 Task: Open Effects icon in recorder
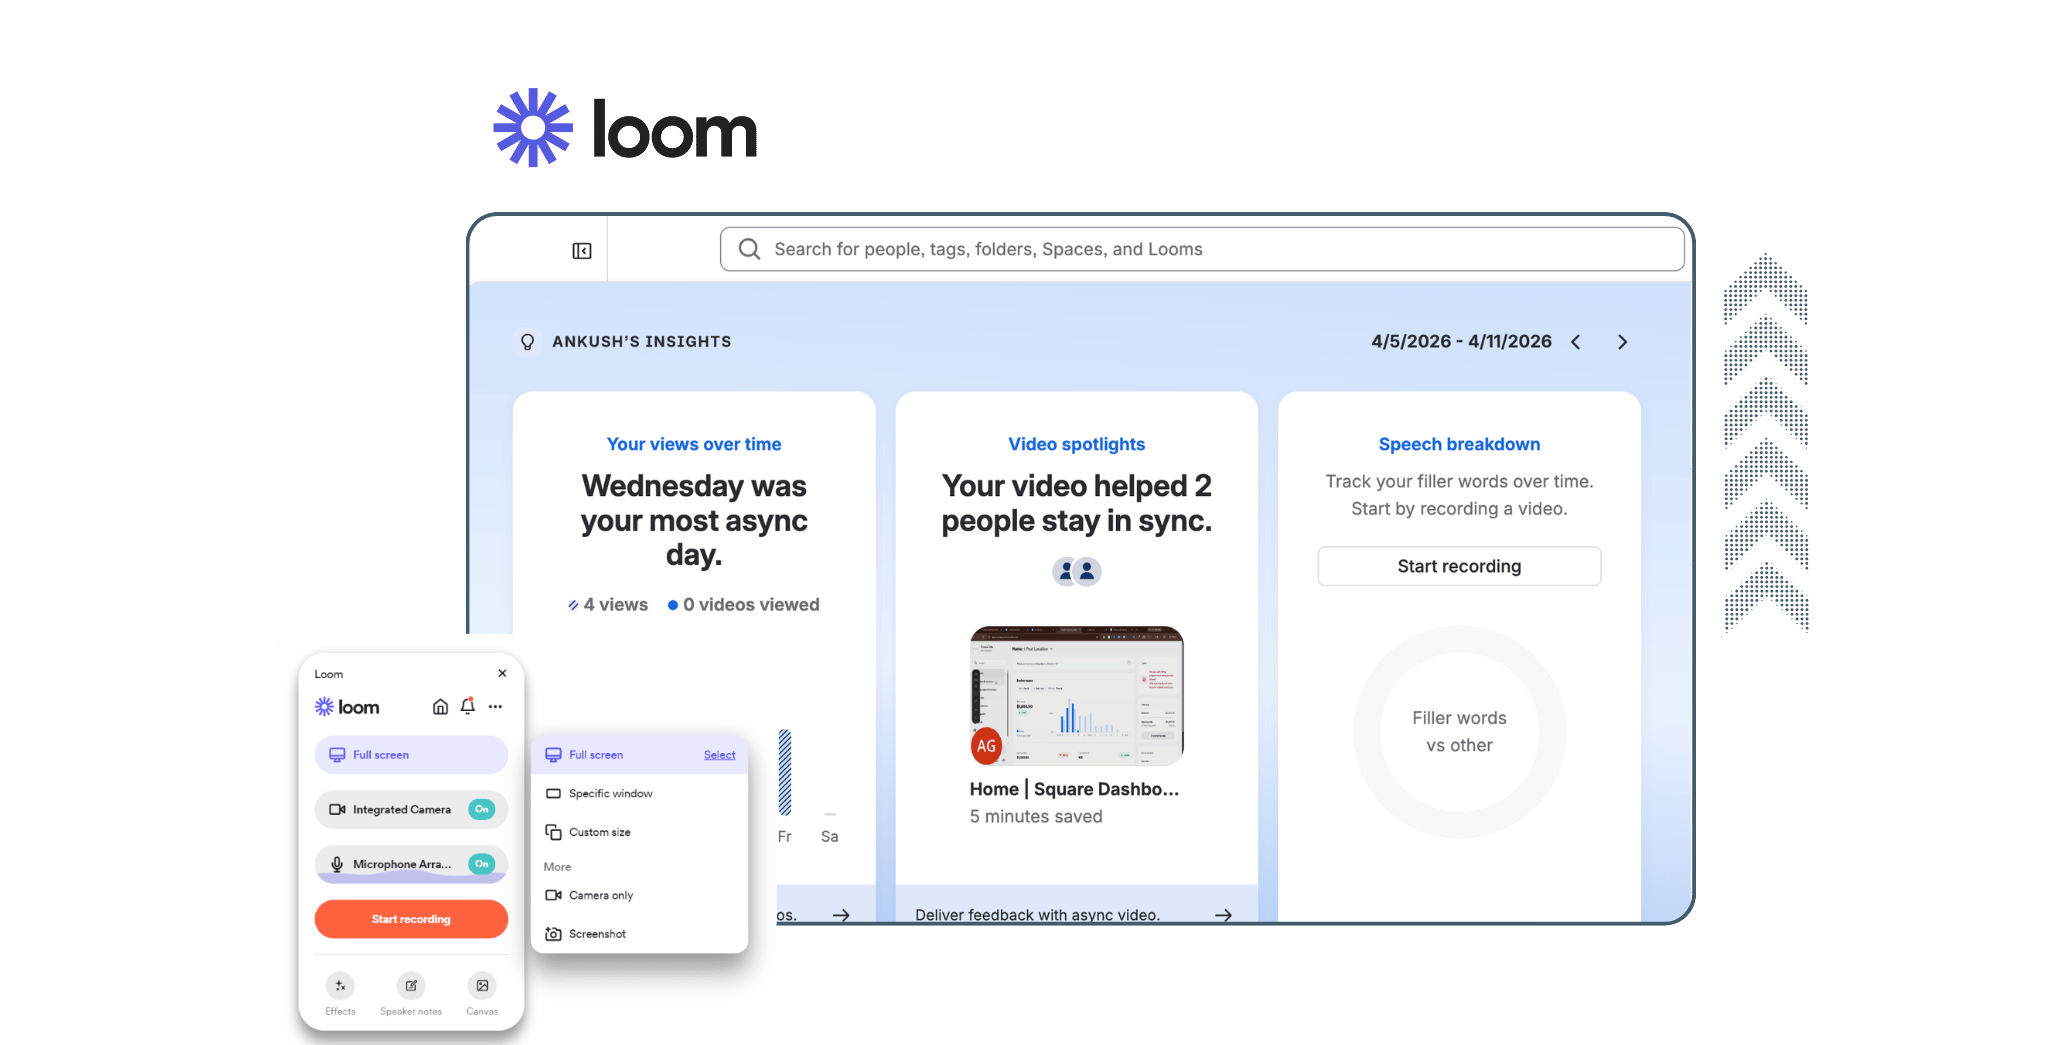pyautogui.click(x=340, y=986)
